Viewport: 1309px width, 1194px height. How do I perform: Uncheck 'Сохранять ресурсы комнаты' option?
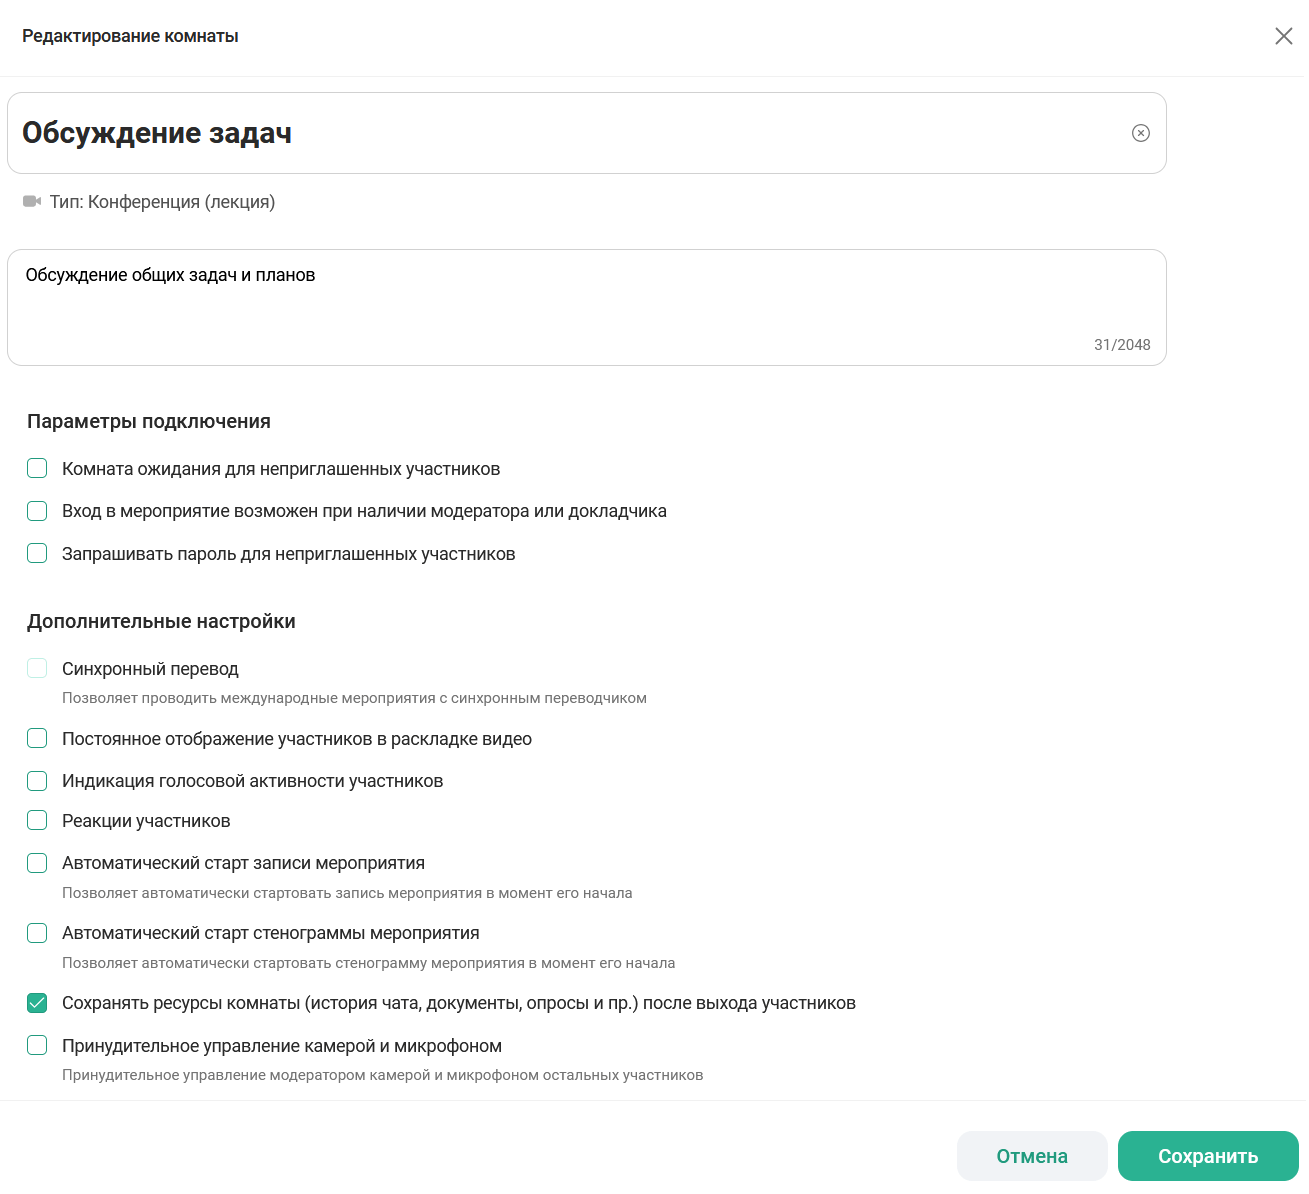click(x=37, y=1002)
